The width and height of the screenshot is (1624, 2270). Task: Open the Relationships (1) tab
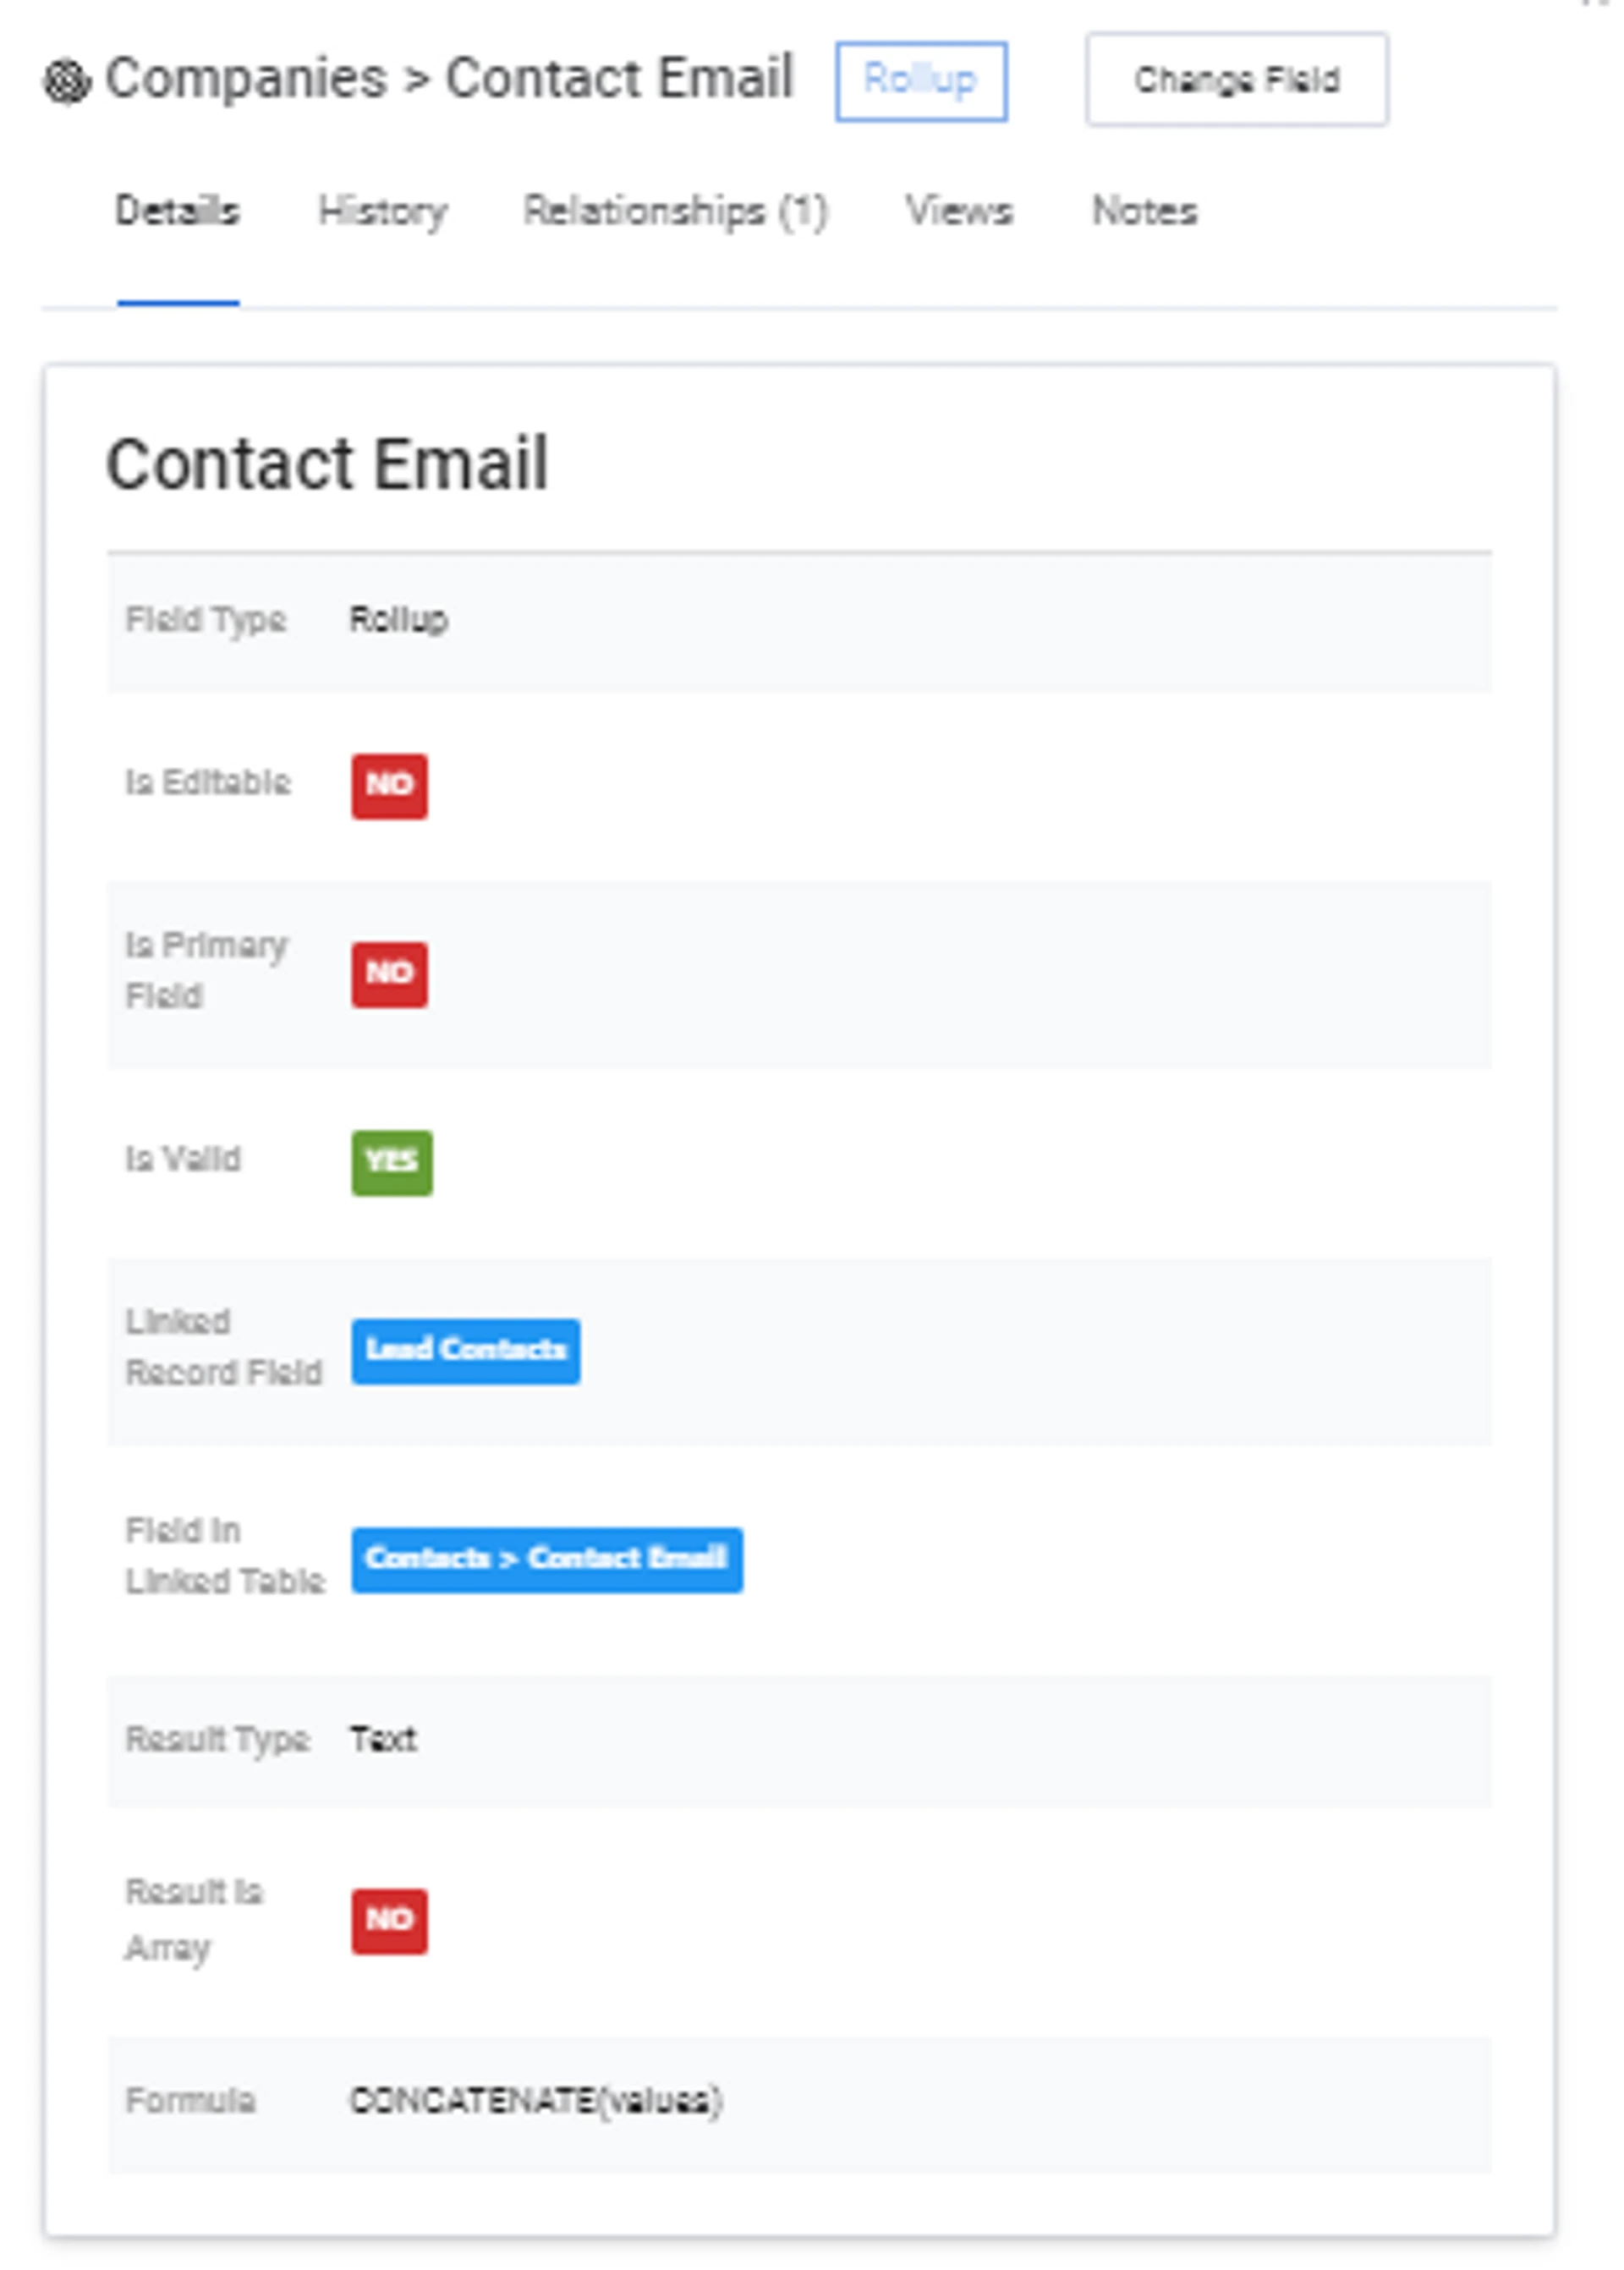click(x=675, y=211)
